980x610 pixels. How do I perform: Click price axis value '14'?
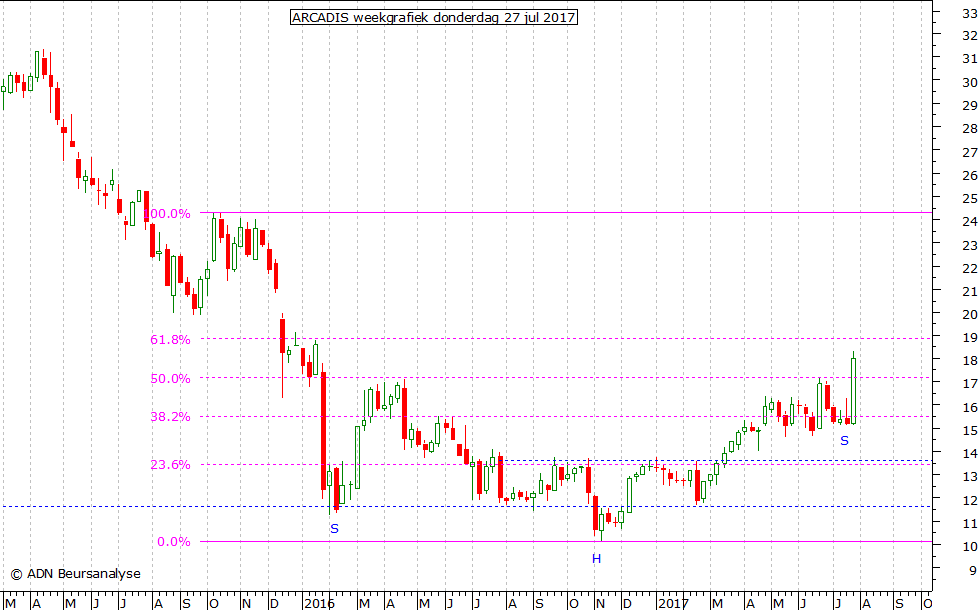(x=969, y=454)
